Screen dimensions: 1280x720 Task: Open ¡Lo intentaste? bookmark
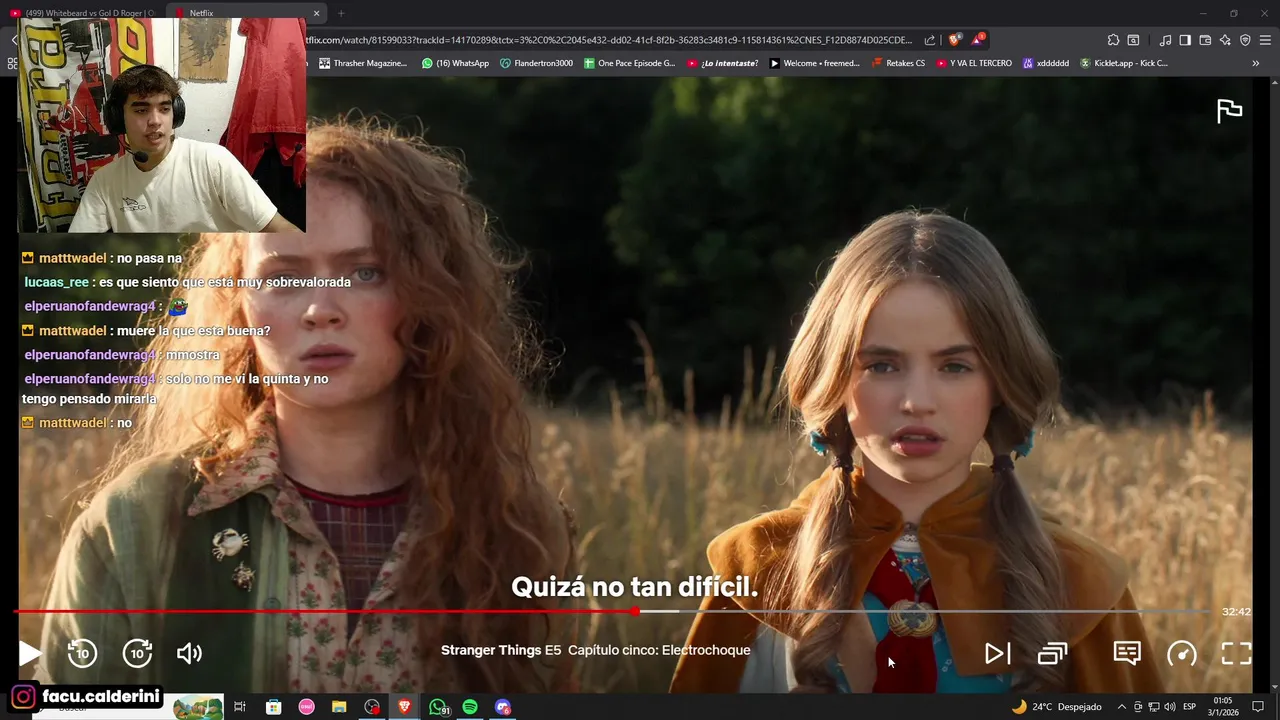click(x=722, y=63)
